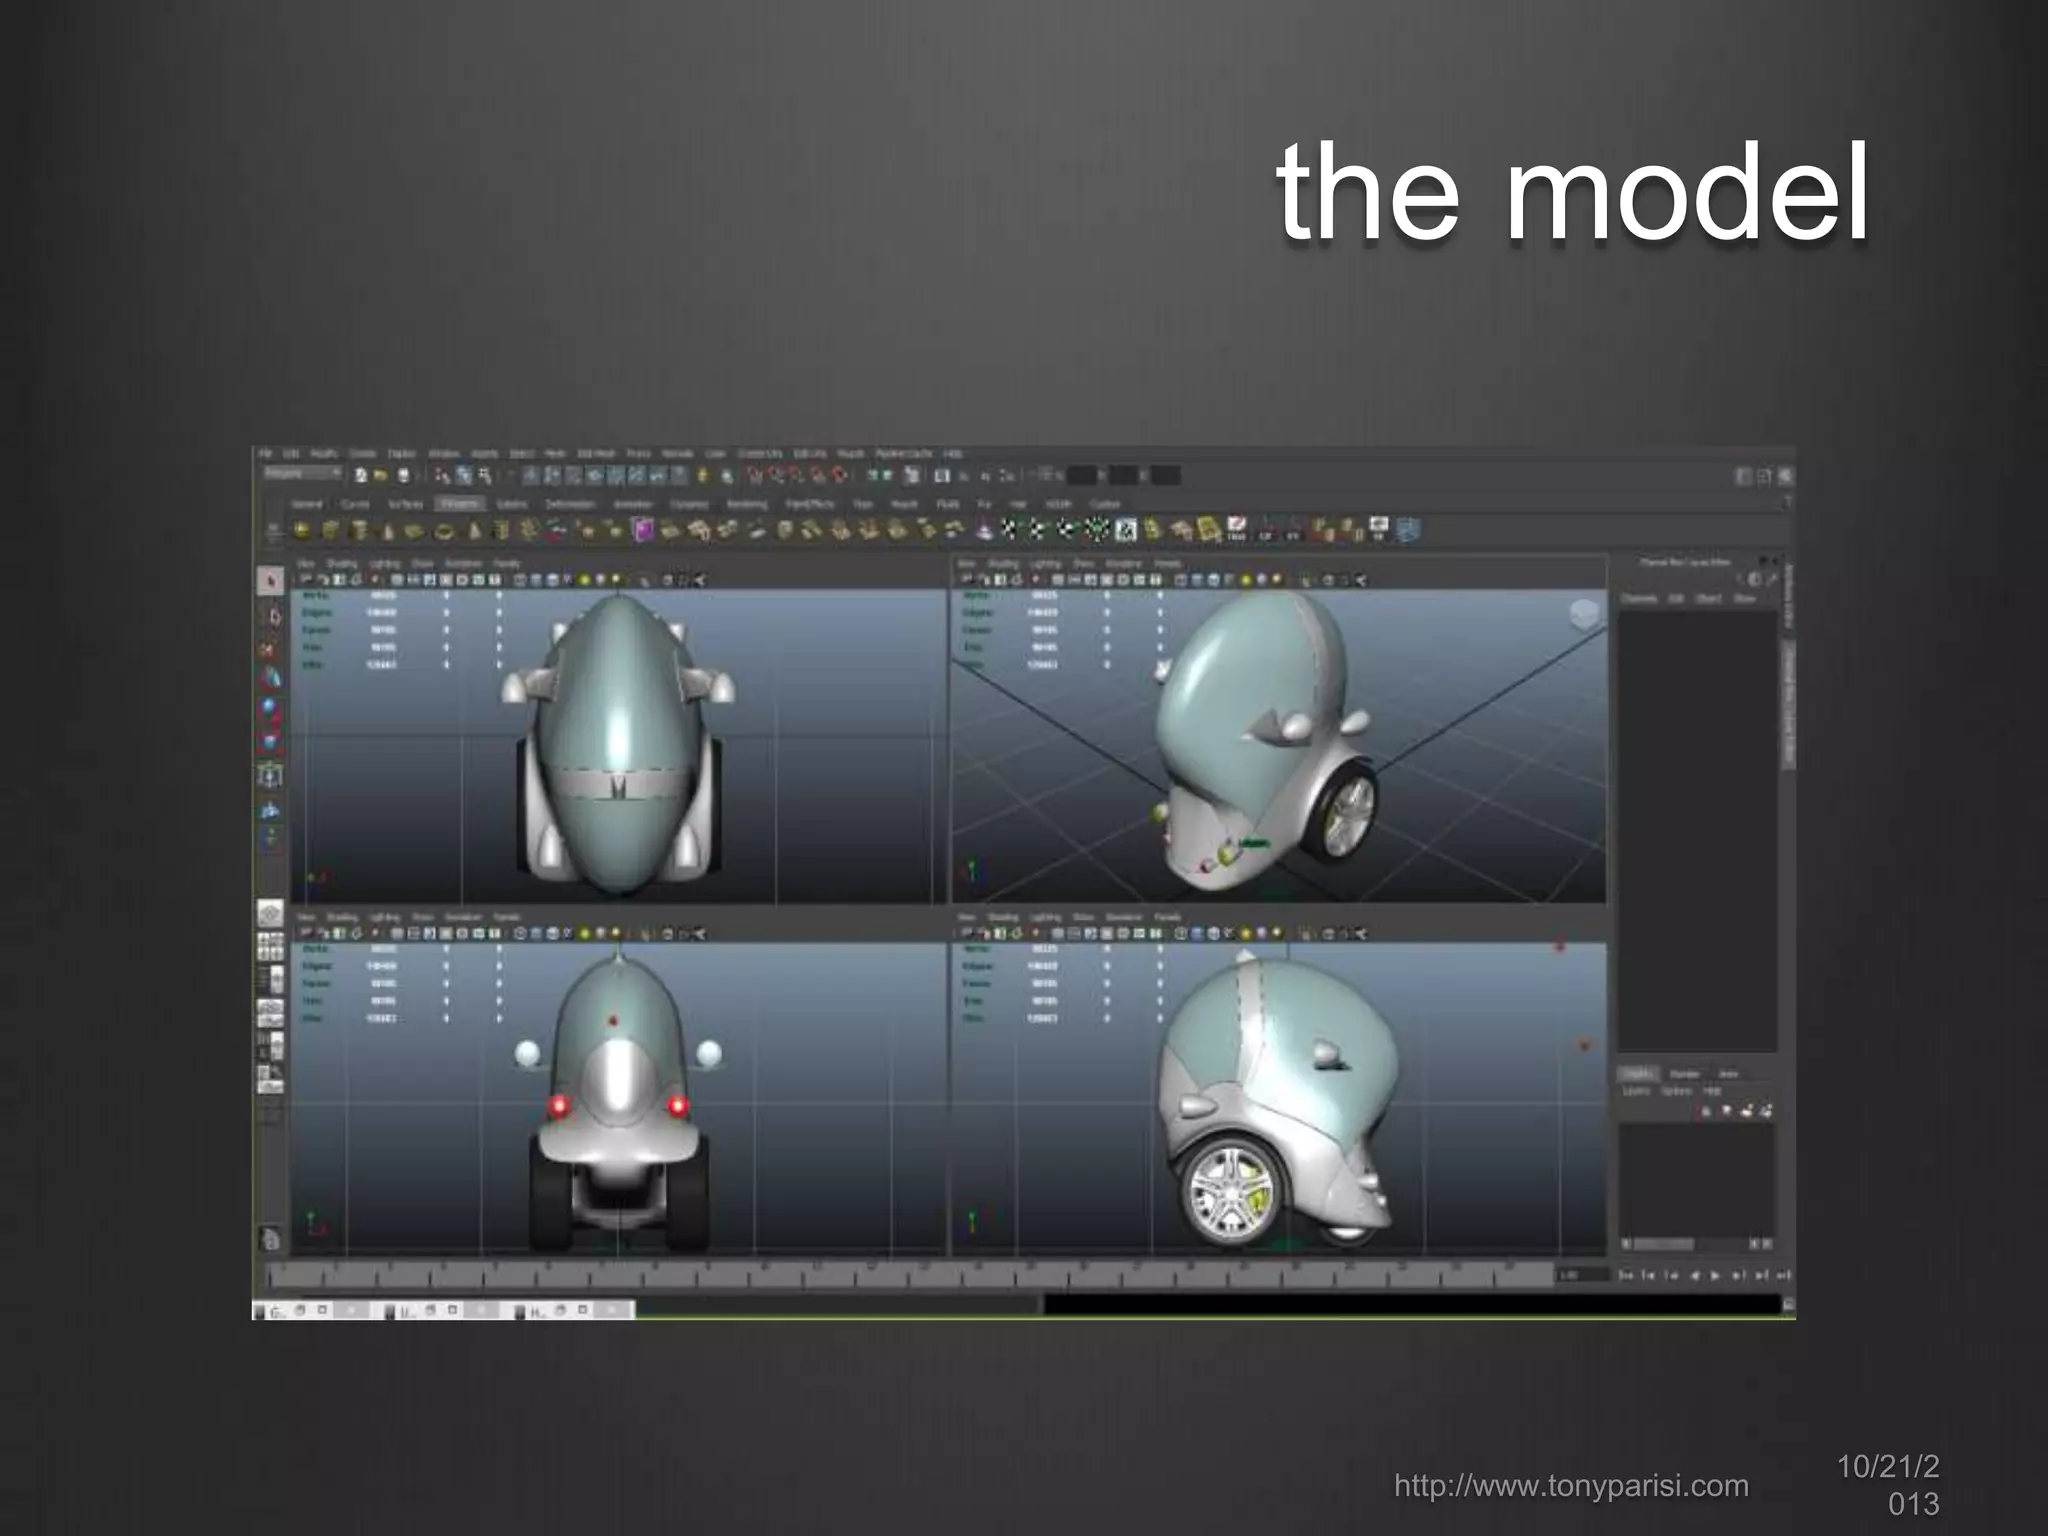Click the open scene folder icon

(382, 476)
